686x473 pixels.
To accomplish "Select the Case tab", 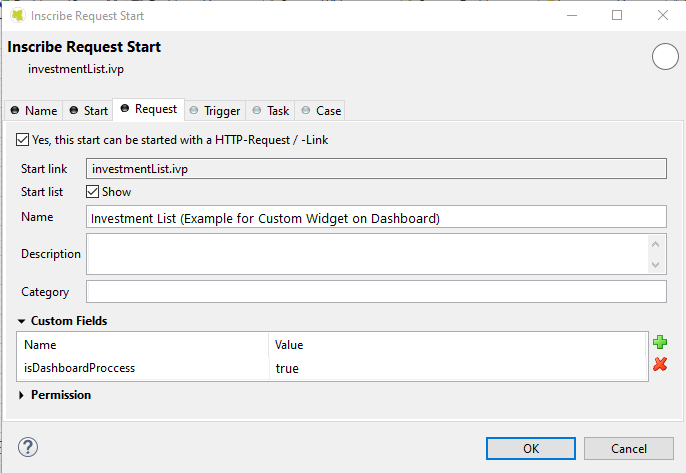I will [321, 110].
